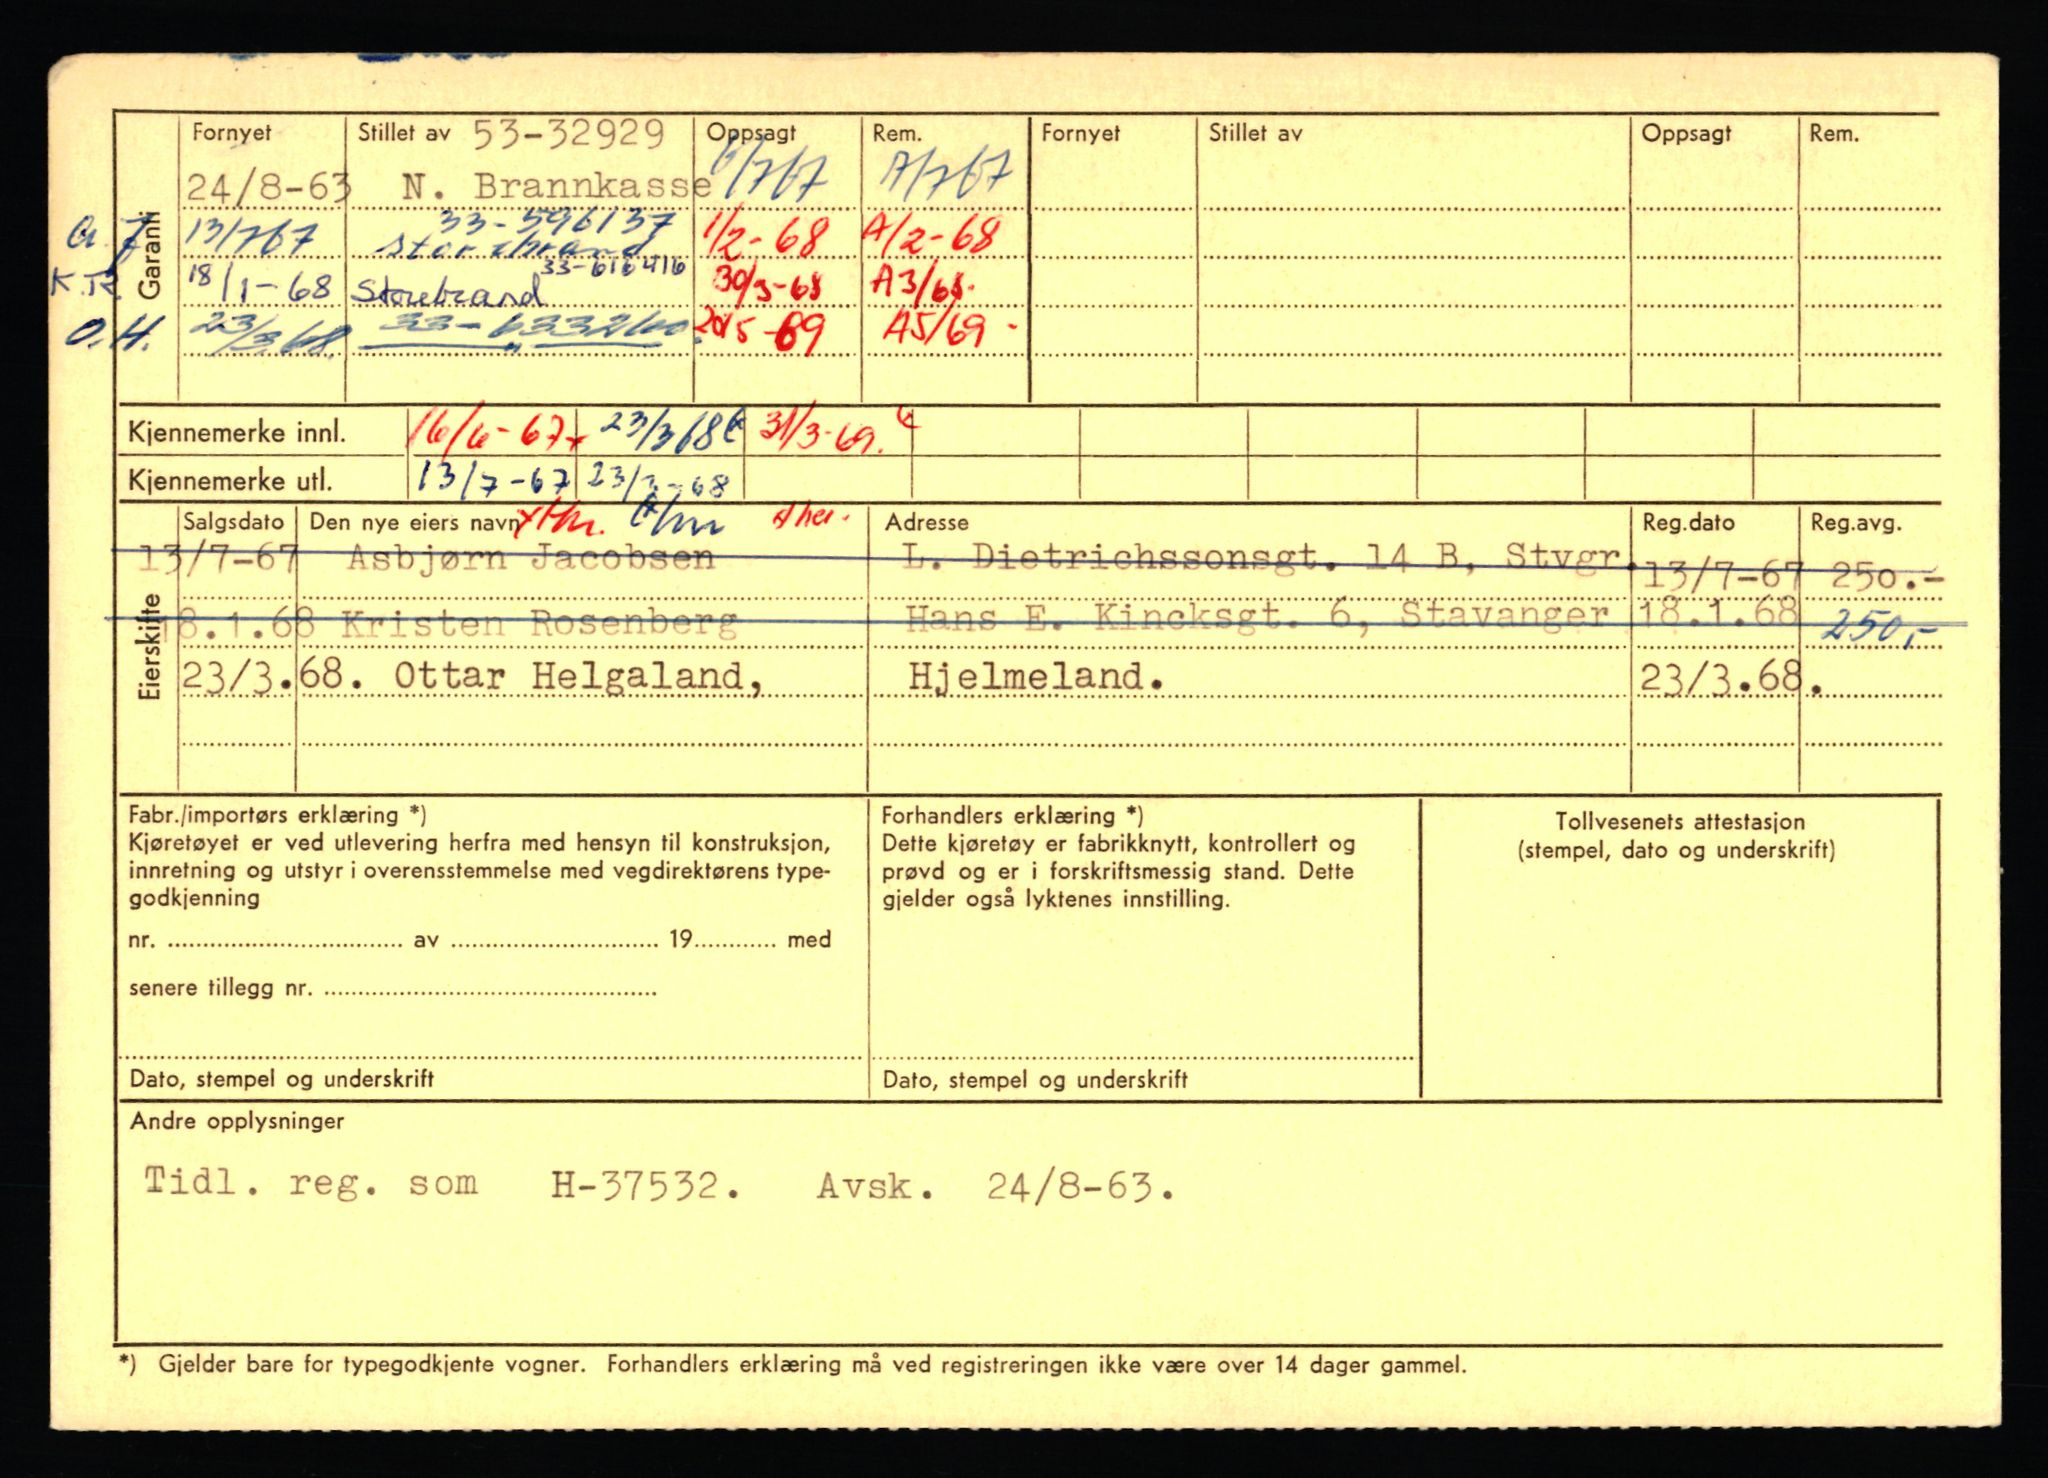
Task: Click the red handwritten date 31/3-69
Action: 823,432
